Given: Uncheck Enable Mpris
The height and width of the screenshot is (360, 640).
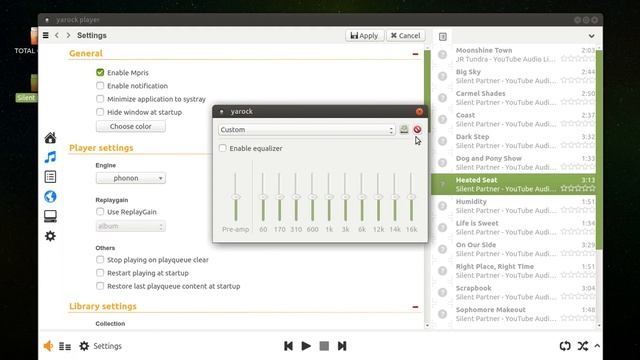Looking at the screenshot, I should tap(100, 73).
